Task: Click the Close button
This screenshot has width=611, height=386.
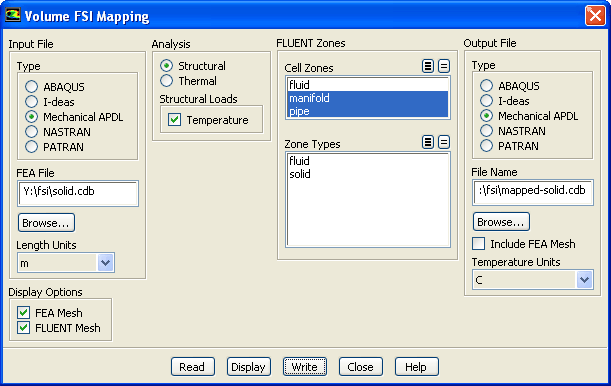Action: click(361, 367)
